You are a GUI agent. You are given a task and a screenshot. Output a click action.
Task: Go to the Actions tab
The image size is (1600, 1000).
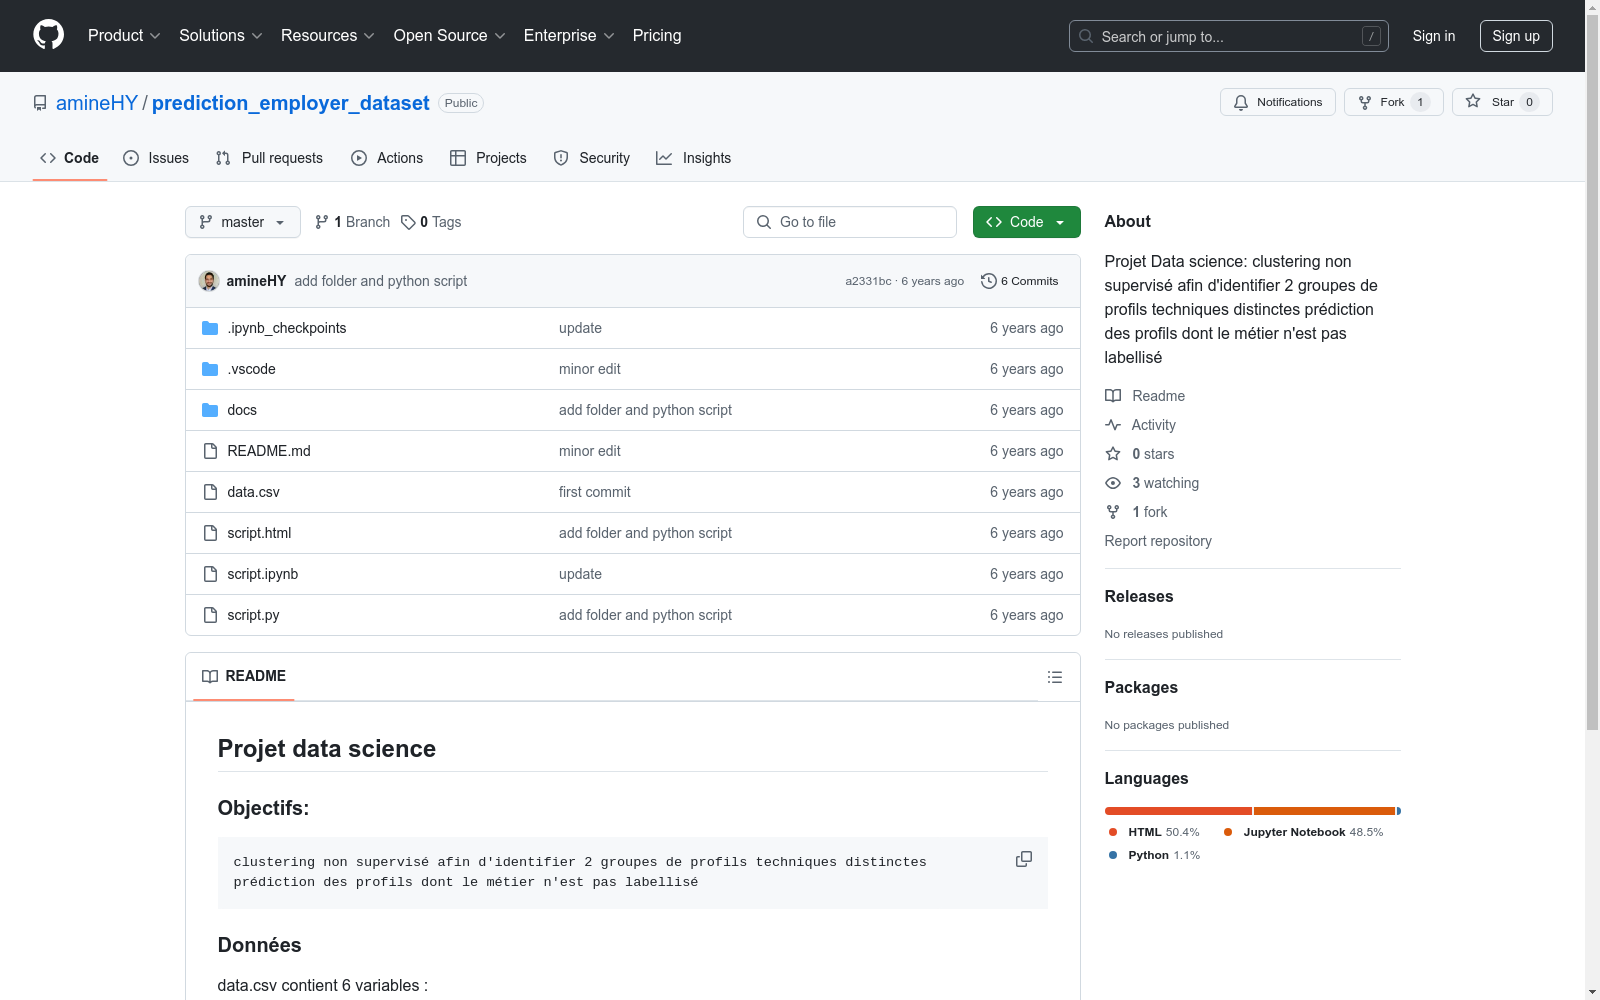(x=387, y=158)
